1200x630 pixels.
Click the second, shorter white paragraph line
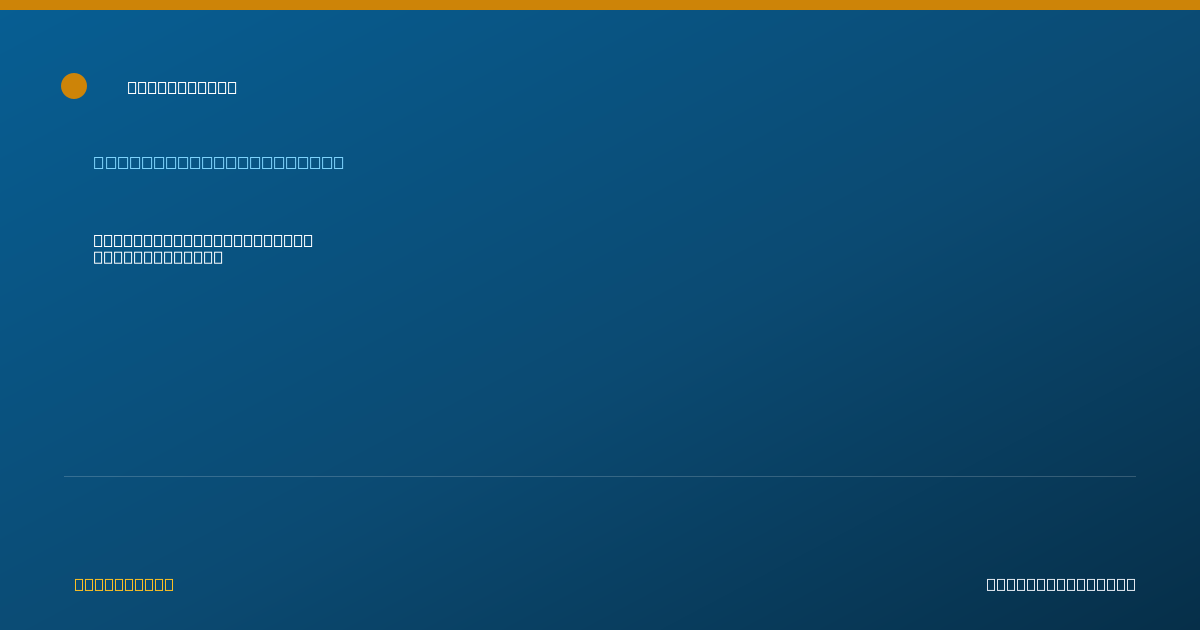pyautogui.click(x=158, y=257)
